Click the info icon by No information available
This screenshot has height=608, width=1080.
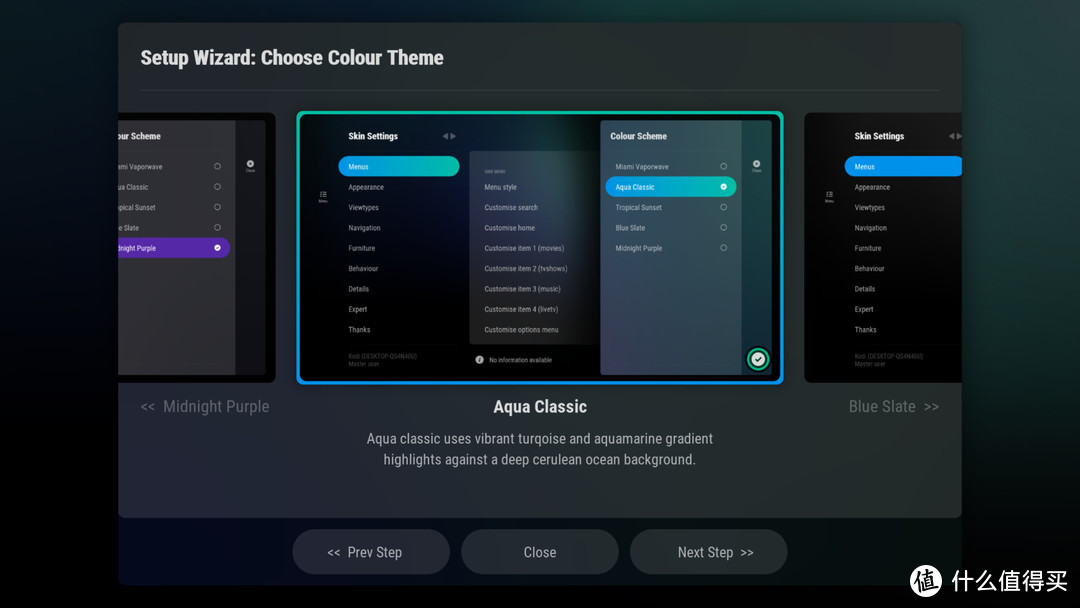pyautogui.click(x=479, y=359)
